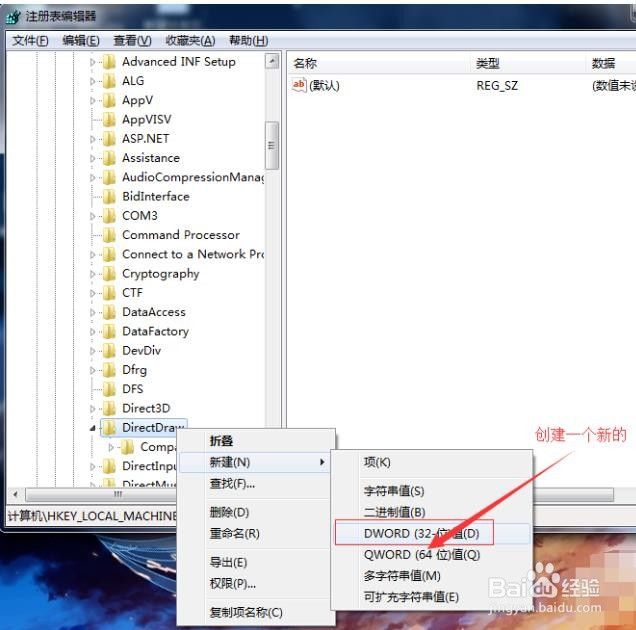Choose 权限(P)... in the context menu
Screen dimensions: 636x630
(x=256, y=584)
